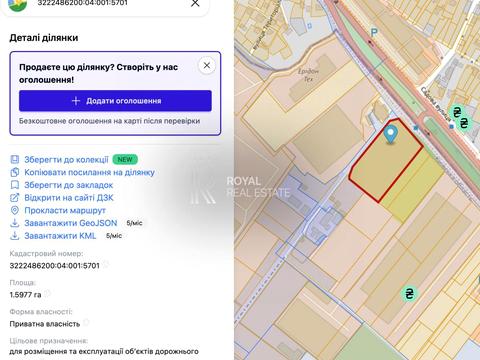This screenshot has height=360, width=480.
Task: Select the yellow parcel next to highlighted plot
Action: click(x=412, y=184)
